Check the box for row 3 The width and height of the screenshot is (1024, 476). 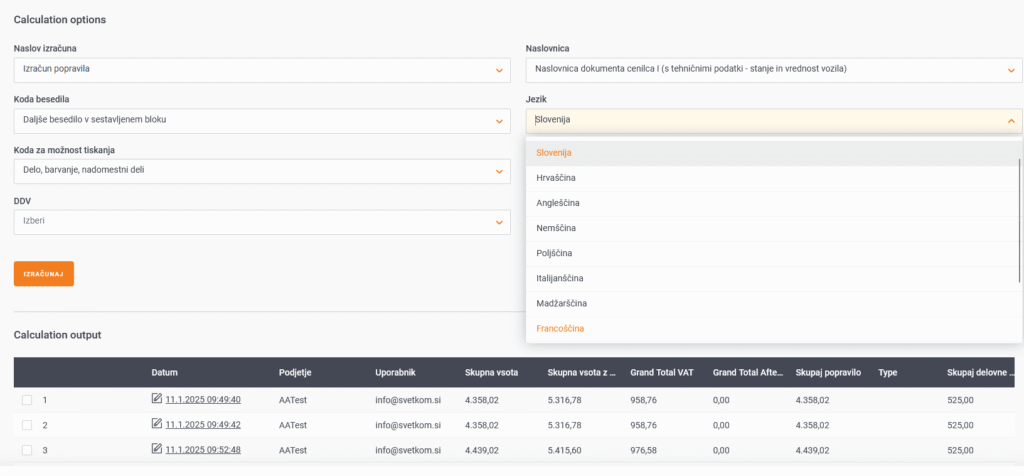[27, 450]
